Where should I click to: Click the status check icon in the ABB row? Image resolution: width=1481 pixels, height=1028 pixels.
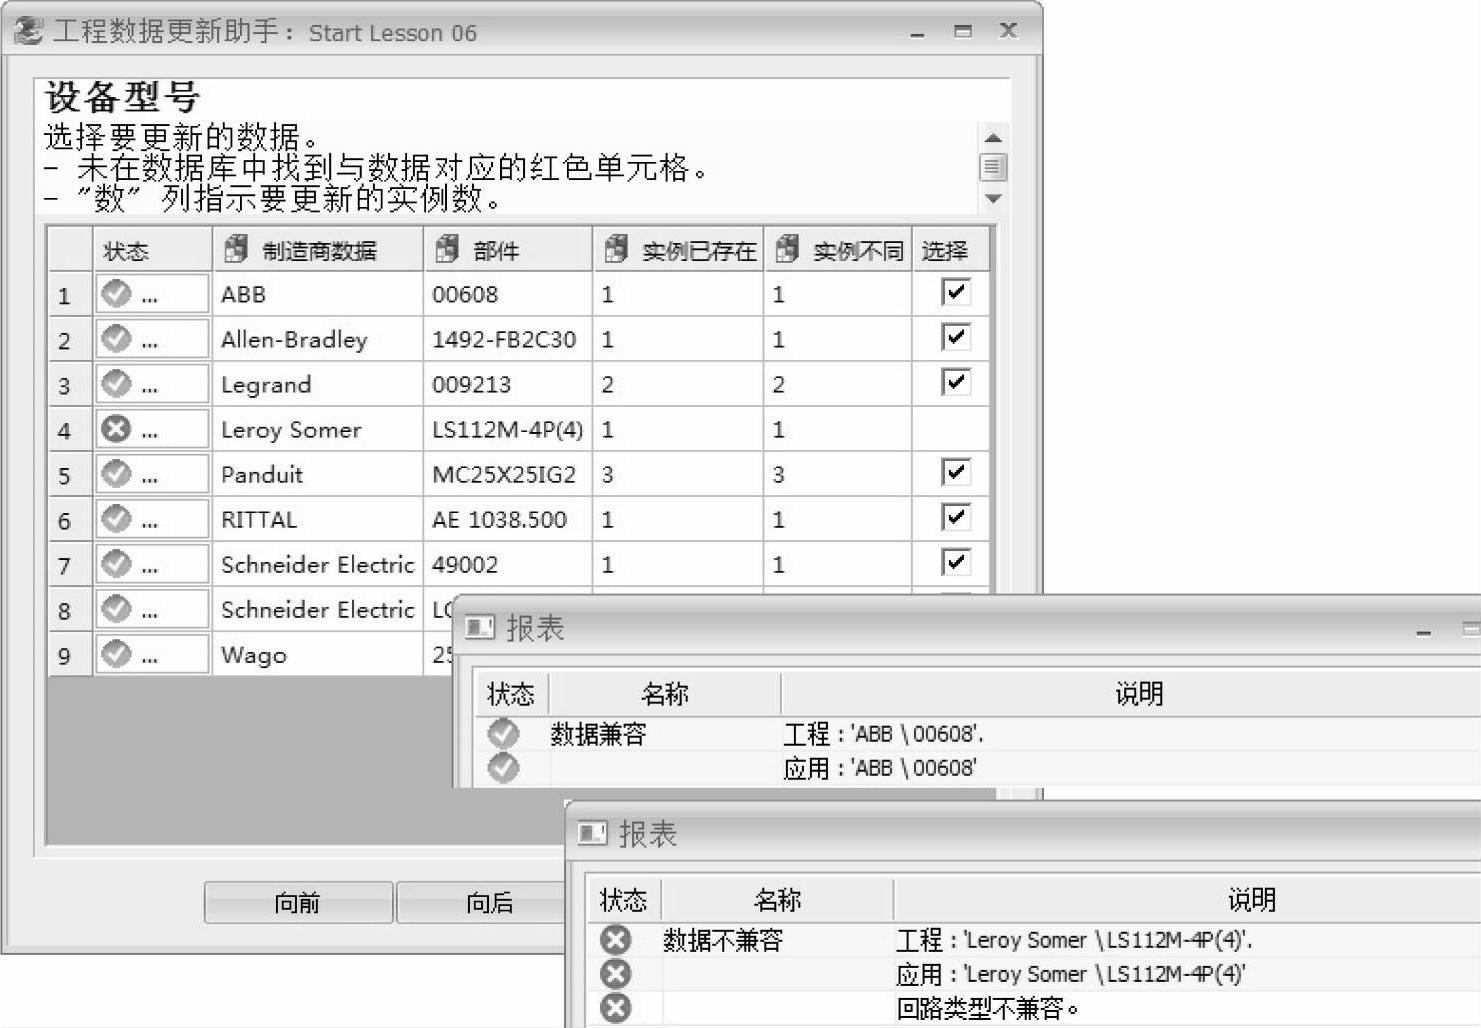(x=117, y=294)
